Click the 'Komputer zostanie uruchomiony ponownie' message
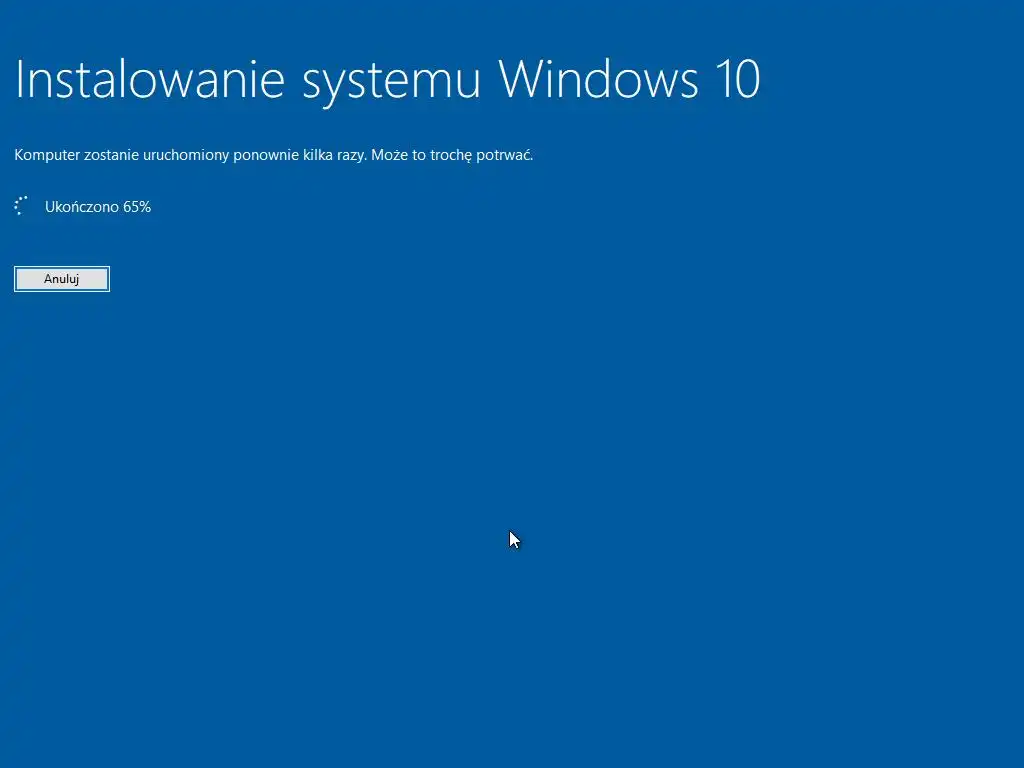This screenshot has height=768, width=1024. pyautogui.click(x=274, y=155)
